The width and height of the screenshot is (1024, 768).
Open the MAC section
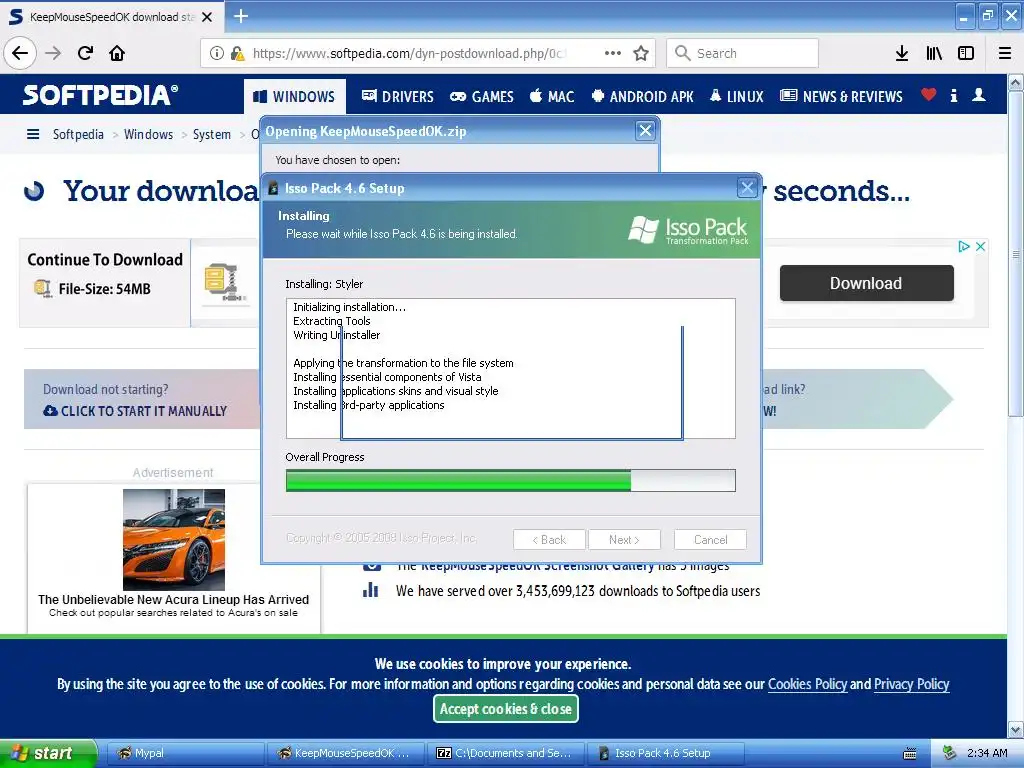(x=552, y=97)
